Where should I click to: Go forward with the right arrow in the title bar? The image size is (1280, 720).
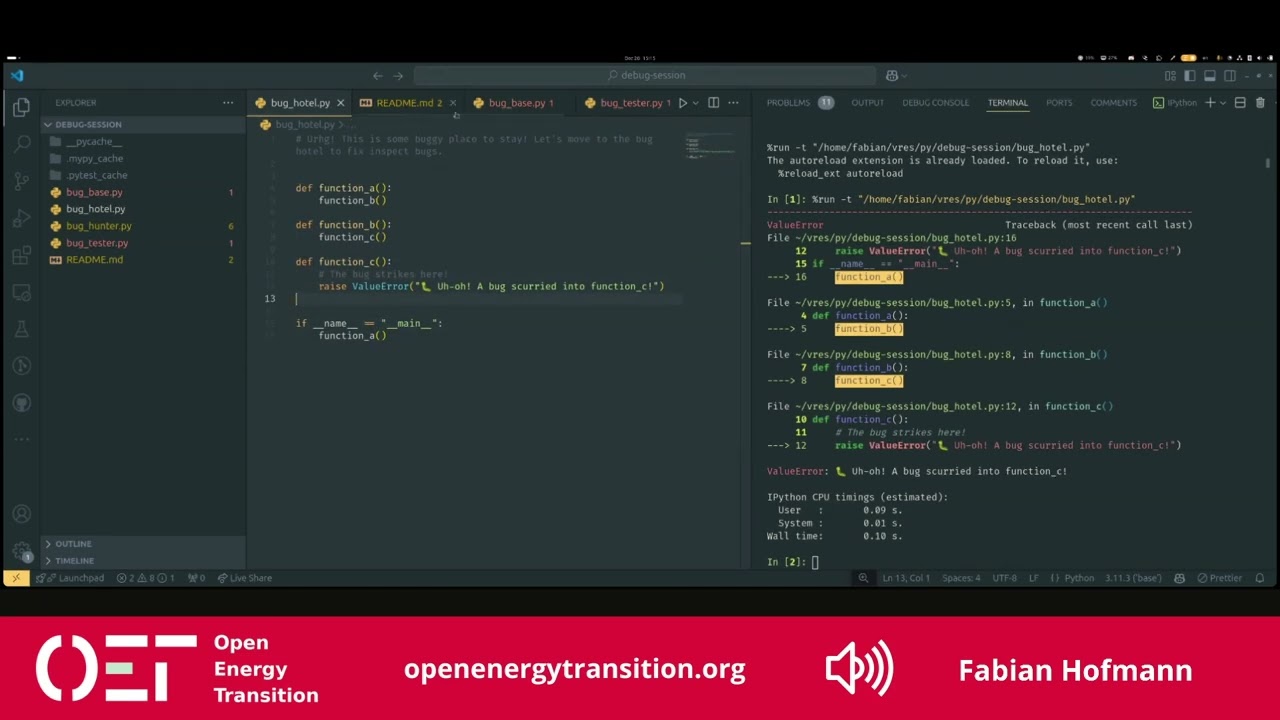[x=397, y=75]
